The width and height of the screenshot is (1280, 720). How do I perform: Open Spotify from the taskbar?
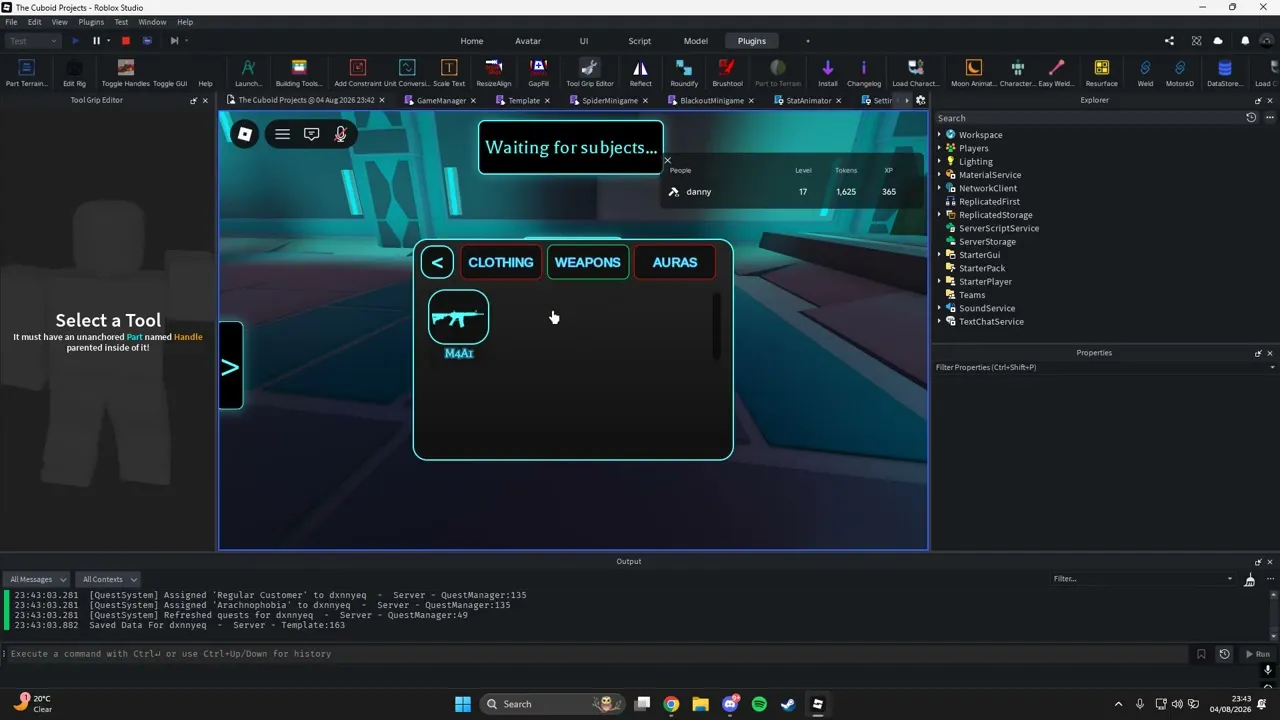[759, 704]
